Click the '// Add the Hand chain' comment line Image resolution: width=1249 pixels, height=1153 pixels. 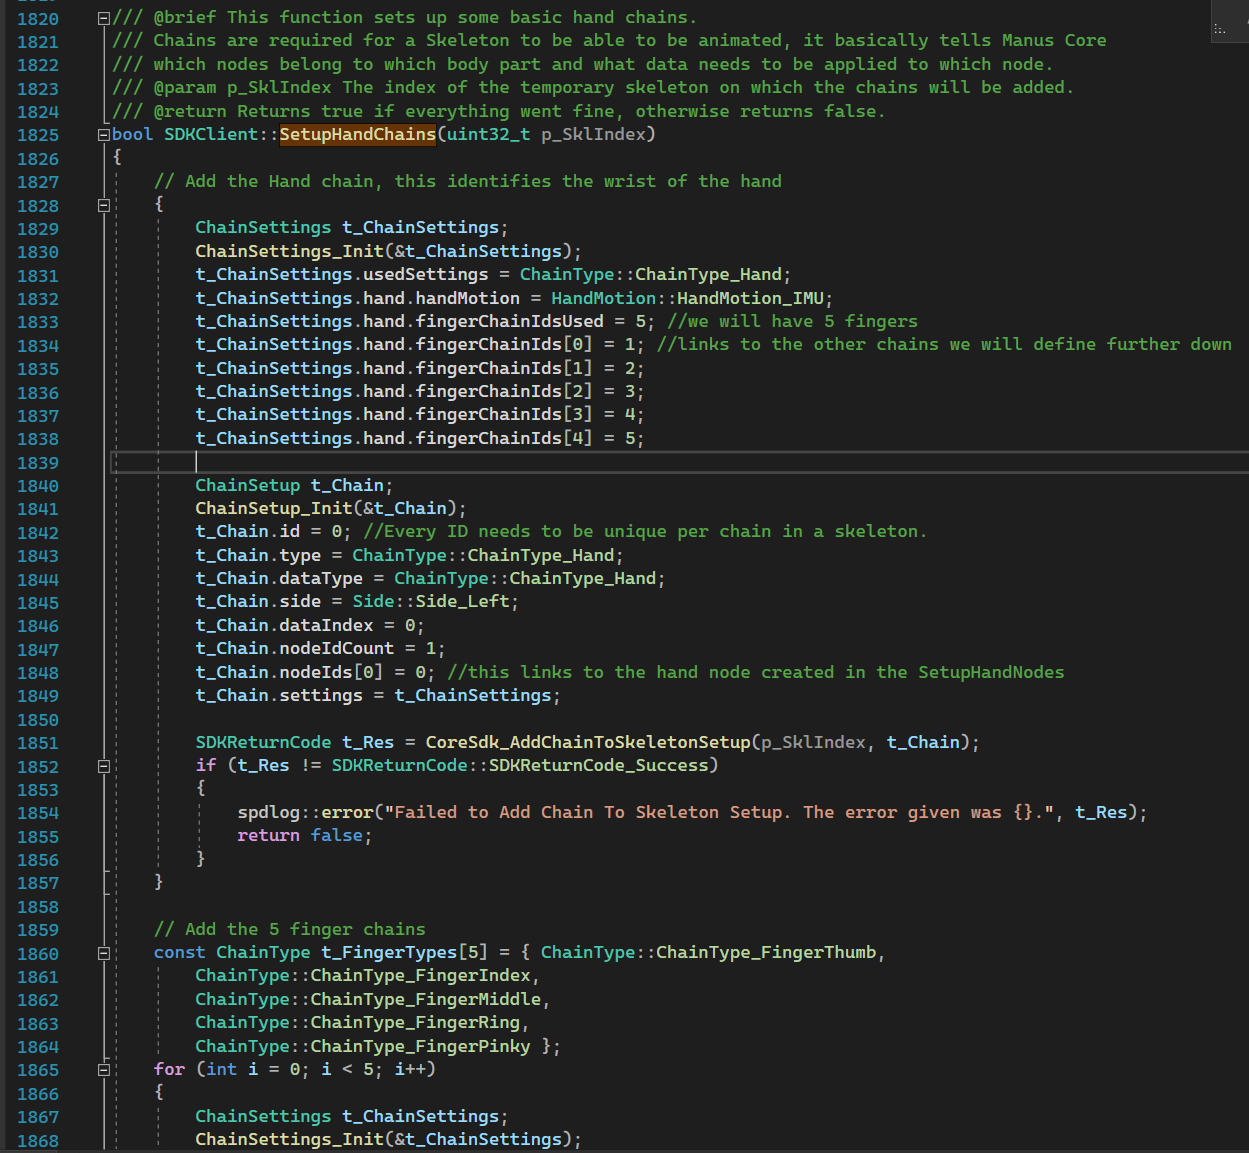click(468, 181)
